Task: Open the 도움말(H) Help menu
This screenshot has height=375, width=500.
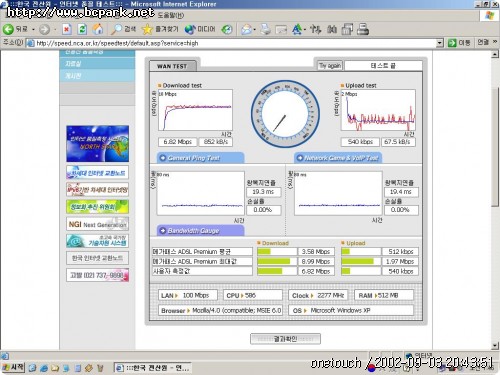Action: [170, 15]
